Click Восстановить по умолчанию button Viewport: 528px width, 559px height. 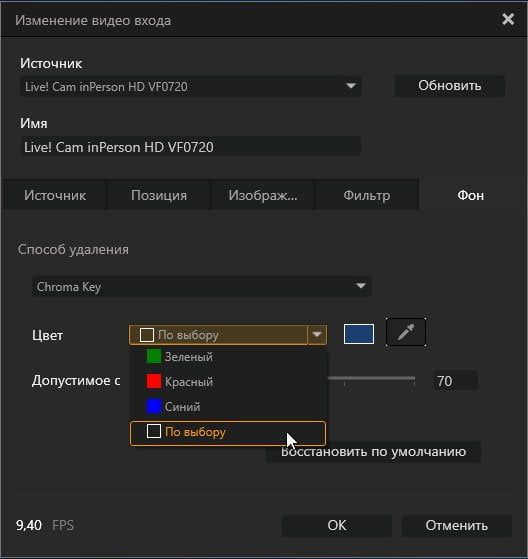373,452
